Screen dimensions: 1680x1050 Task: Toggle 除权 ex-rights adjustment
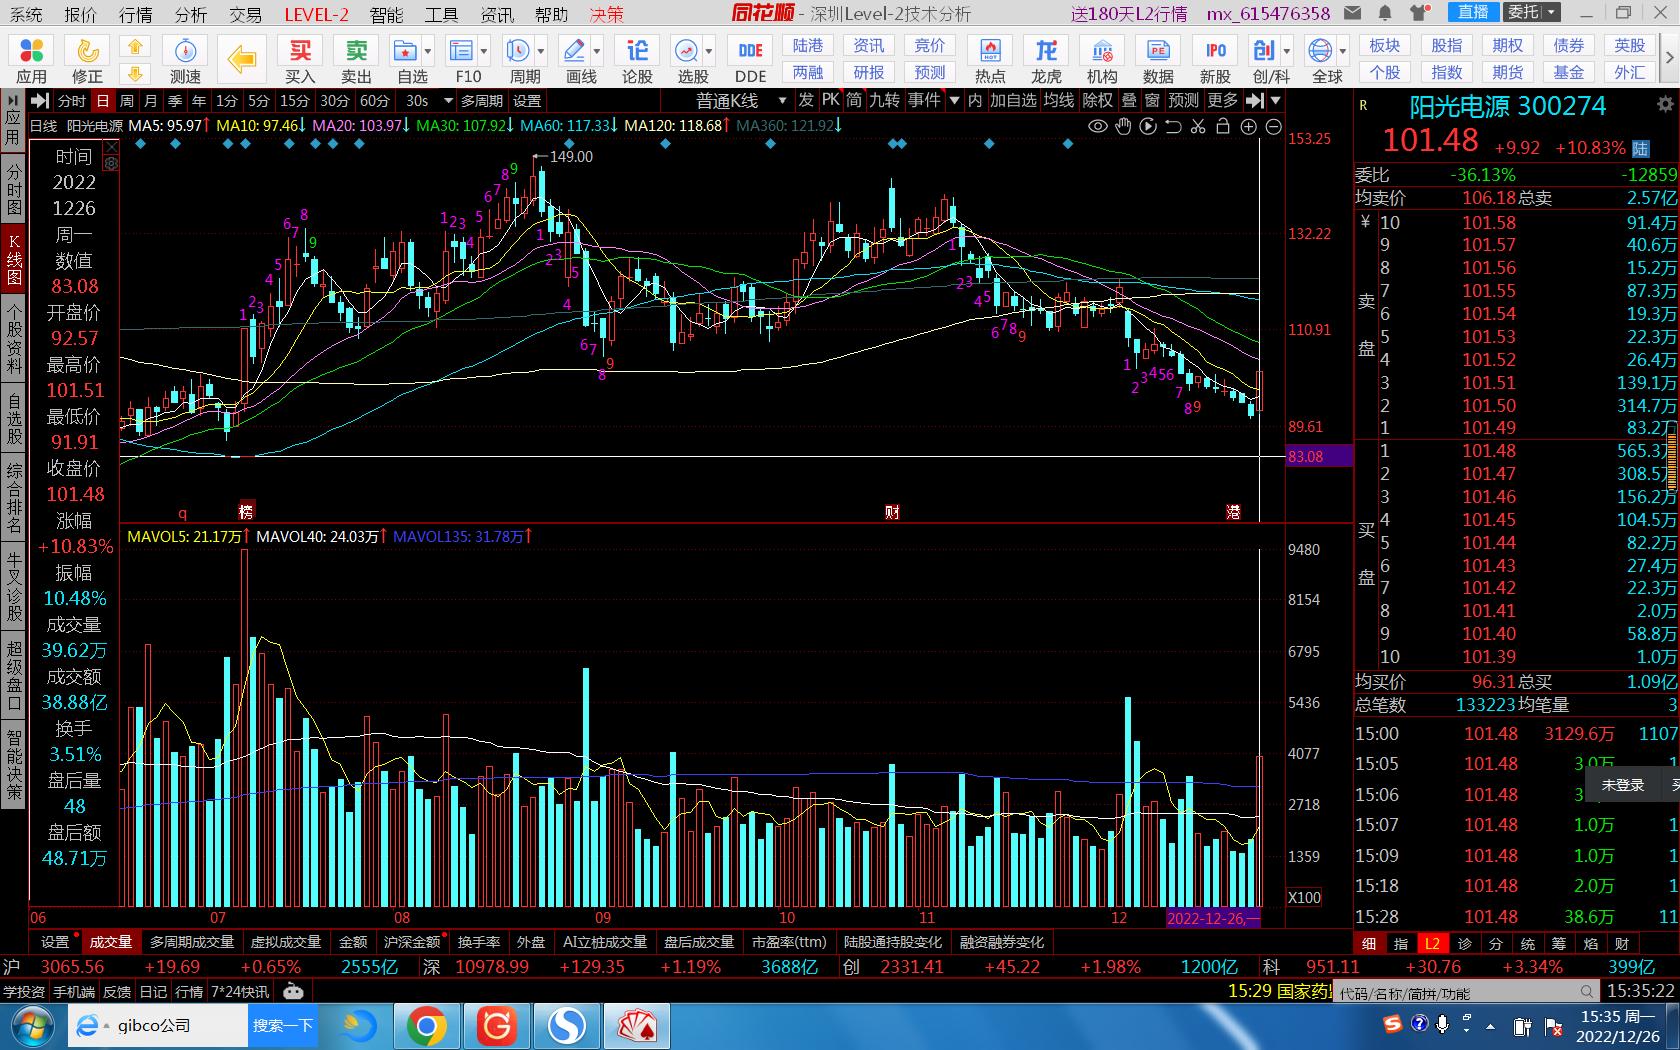1097,100
